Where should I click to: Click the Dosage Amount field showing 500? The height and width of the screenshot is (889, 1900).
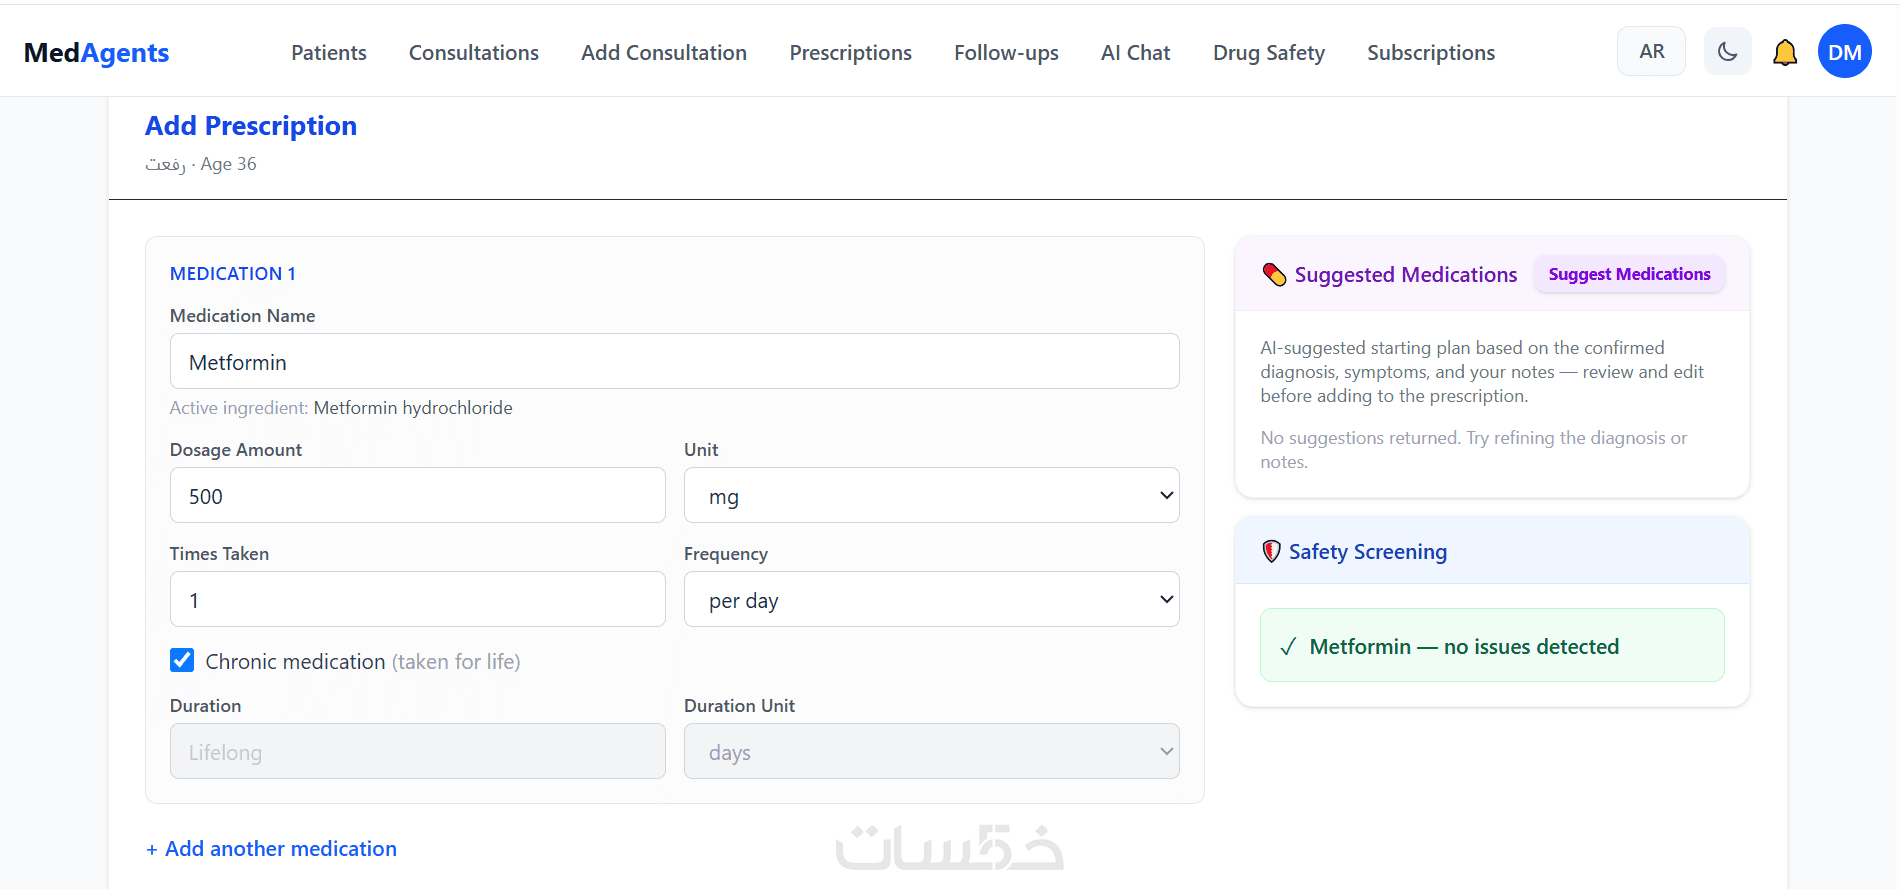pyautogui.click(x=417, y=495)
